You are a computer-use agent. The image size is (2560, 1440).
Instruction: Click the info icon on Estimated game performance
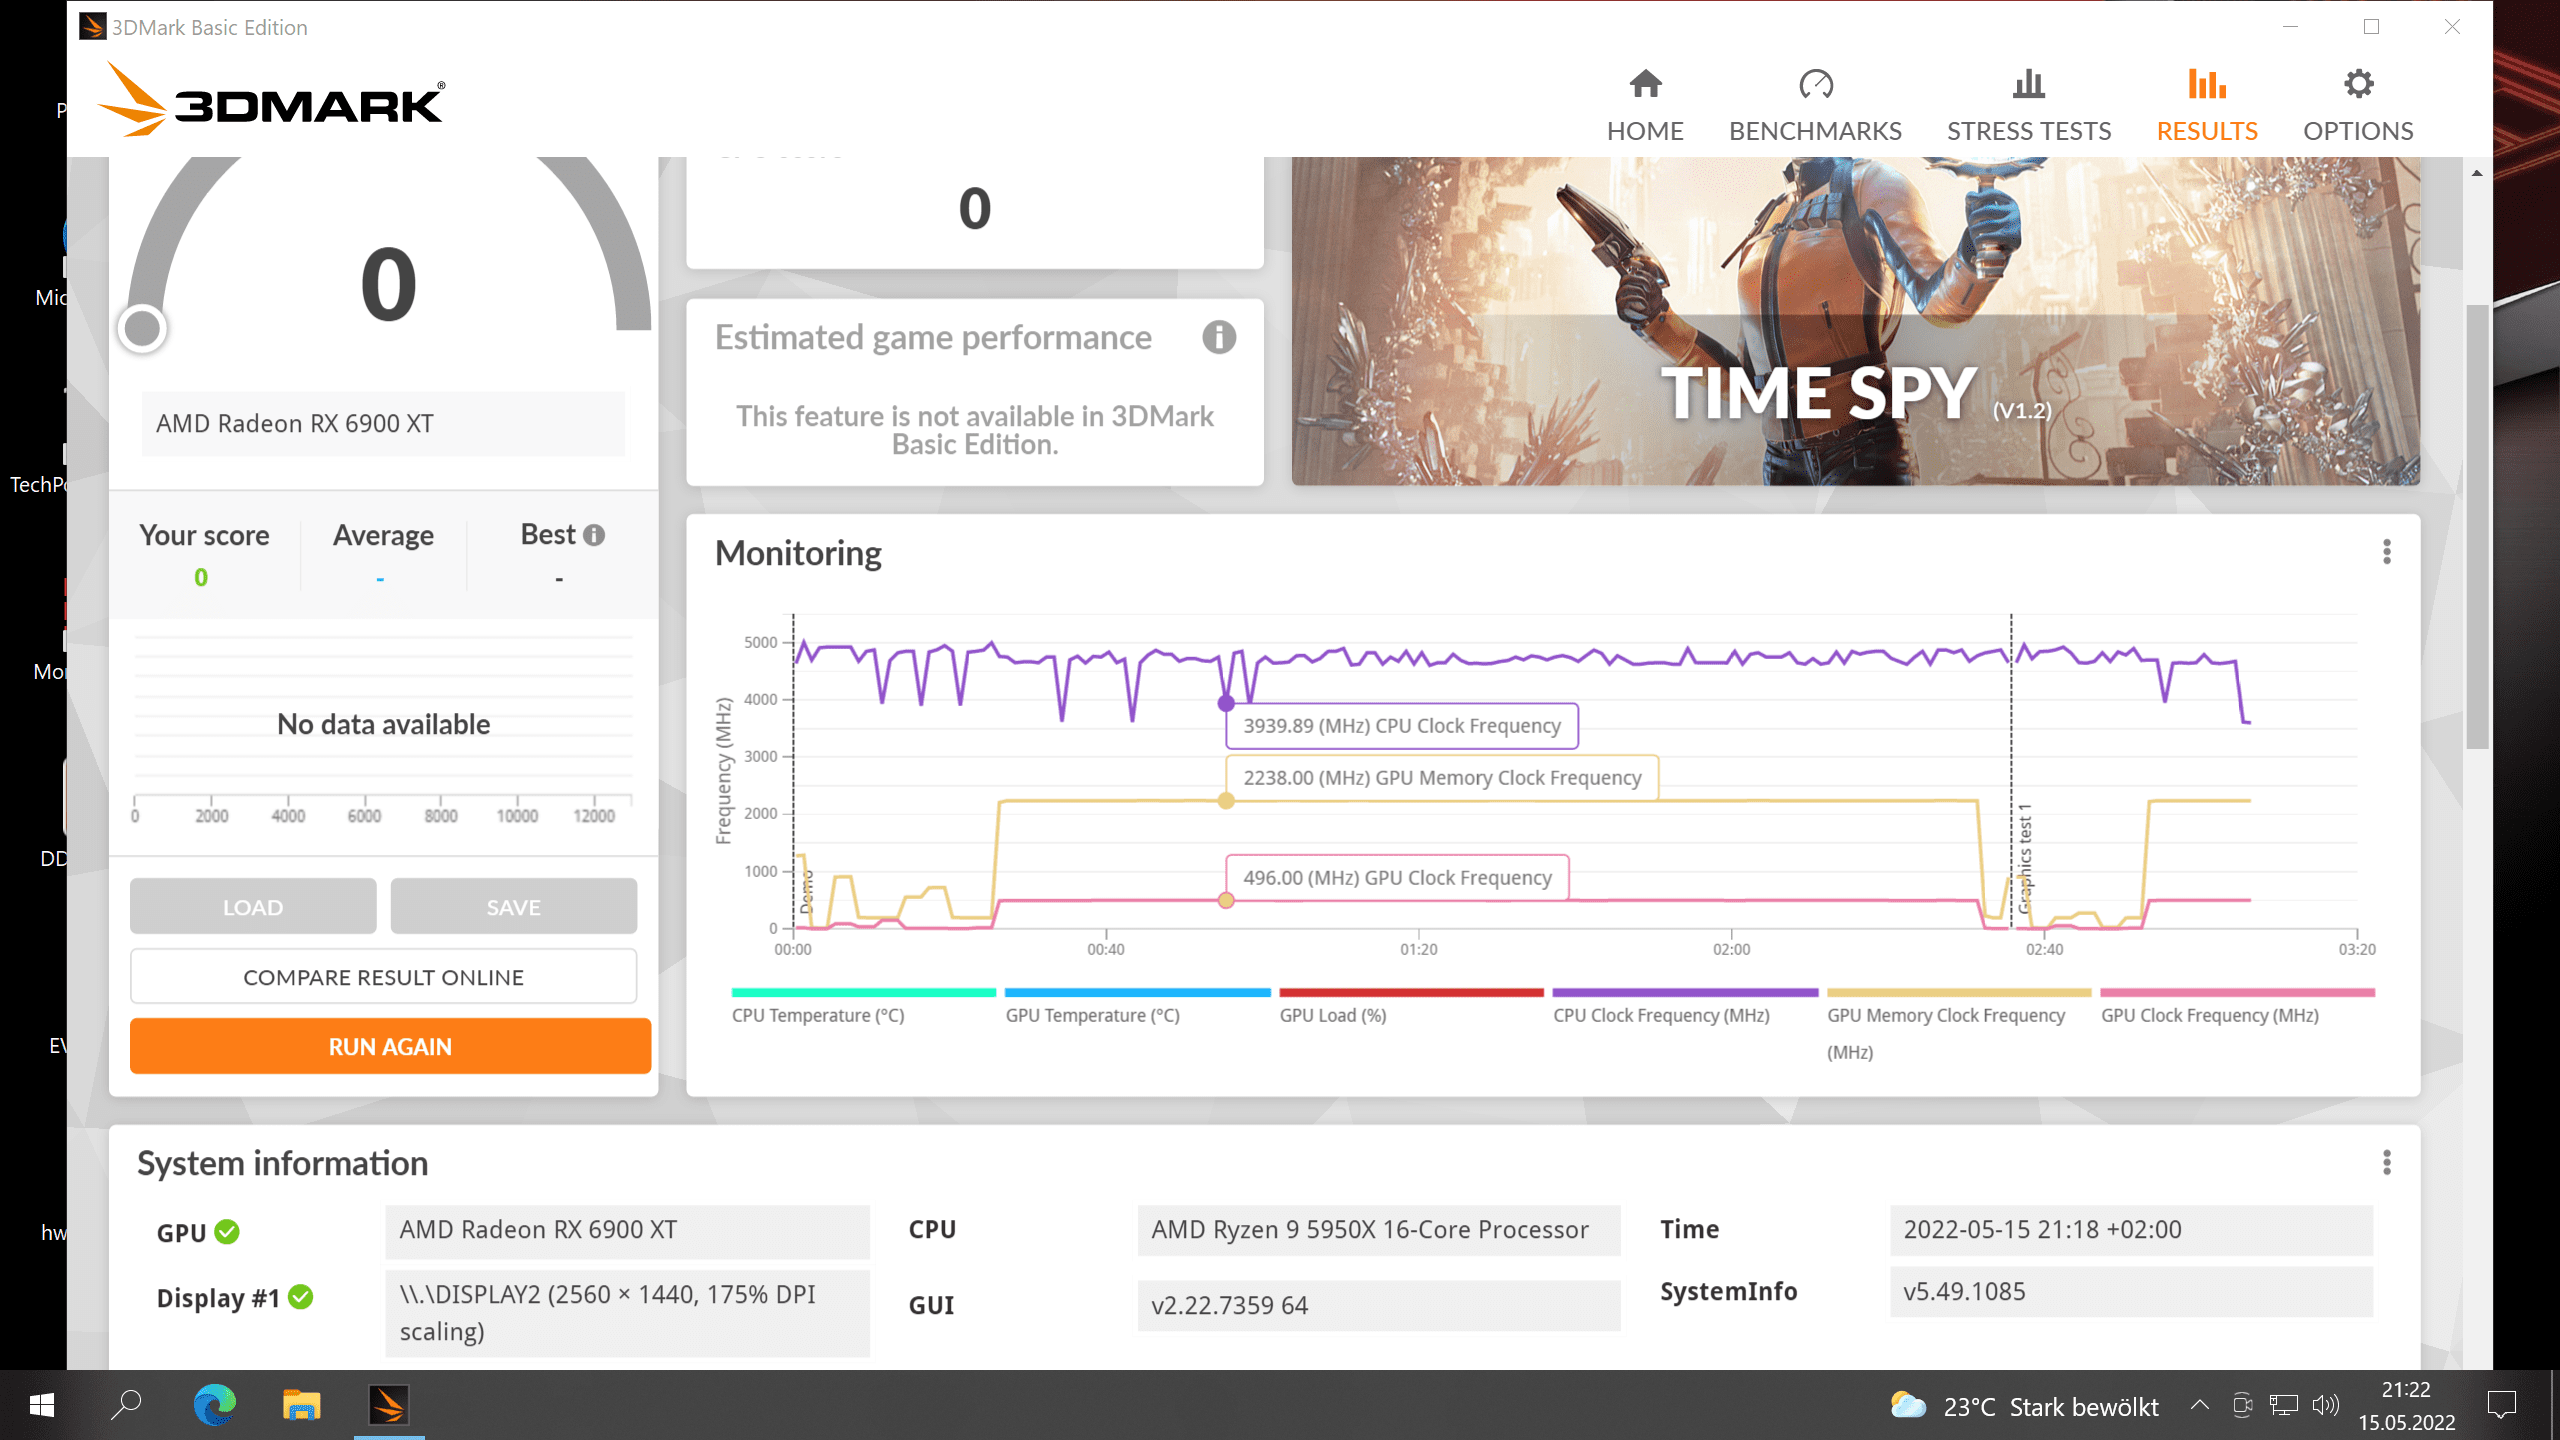tap(1219, 337)
